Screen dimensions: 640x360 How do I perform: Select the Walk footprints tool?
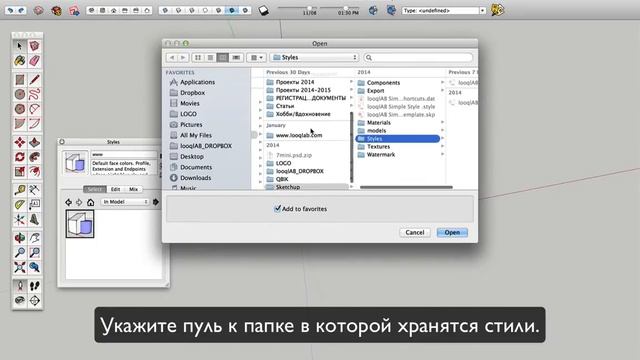point(35,286)
